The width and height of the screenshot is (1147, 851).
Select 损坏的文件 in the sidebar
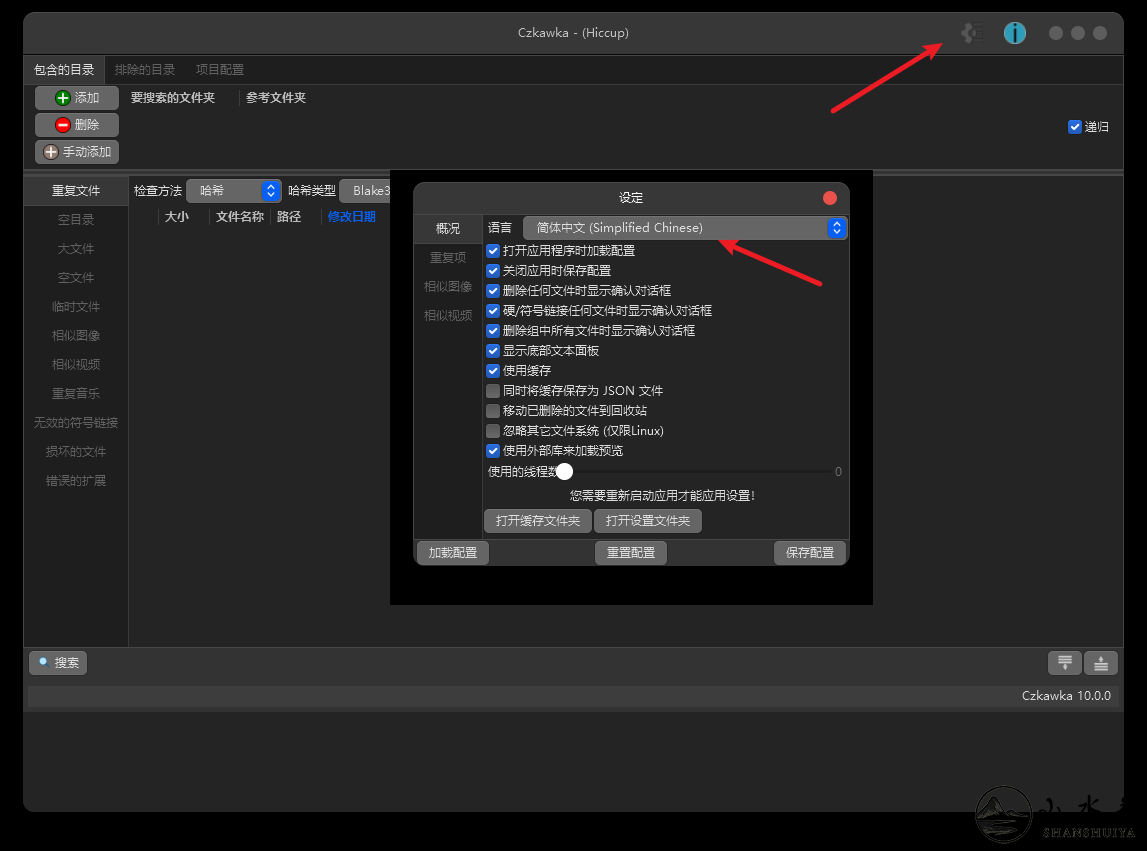click(x=75, y=451)
